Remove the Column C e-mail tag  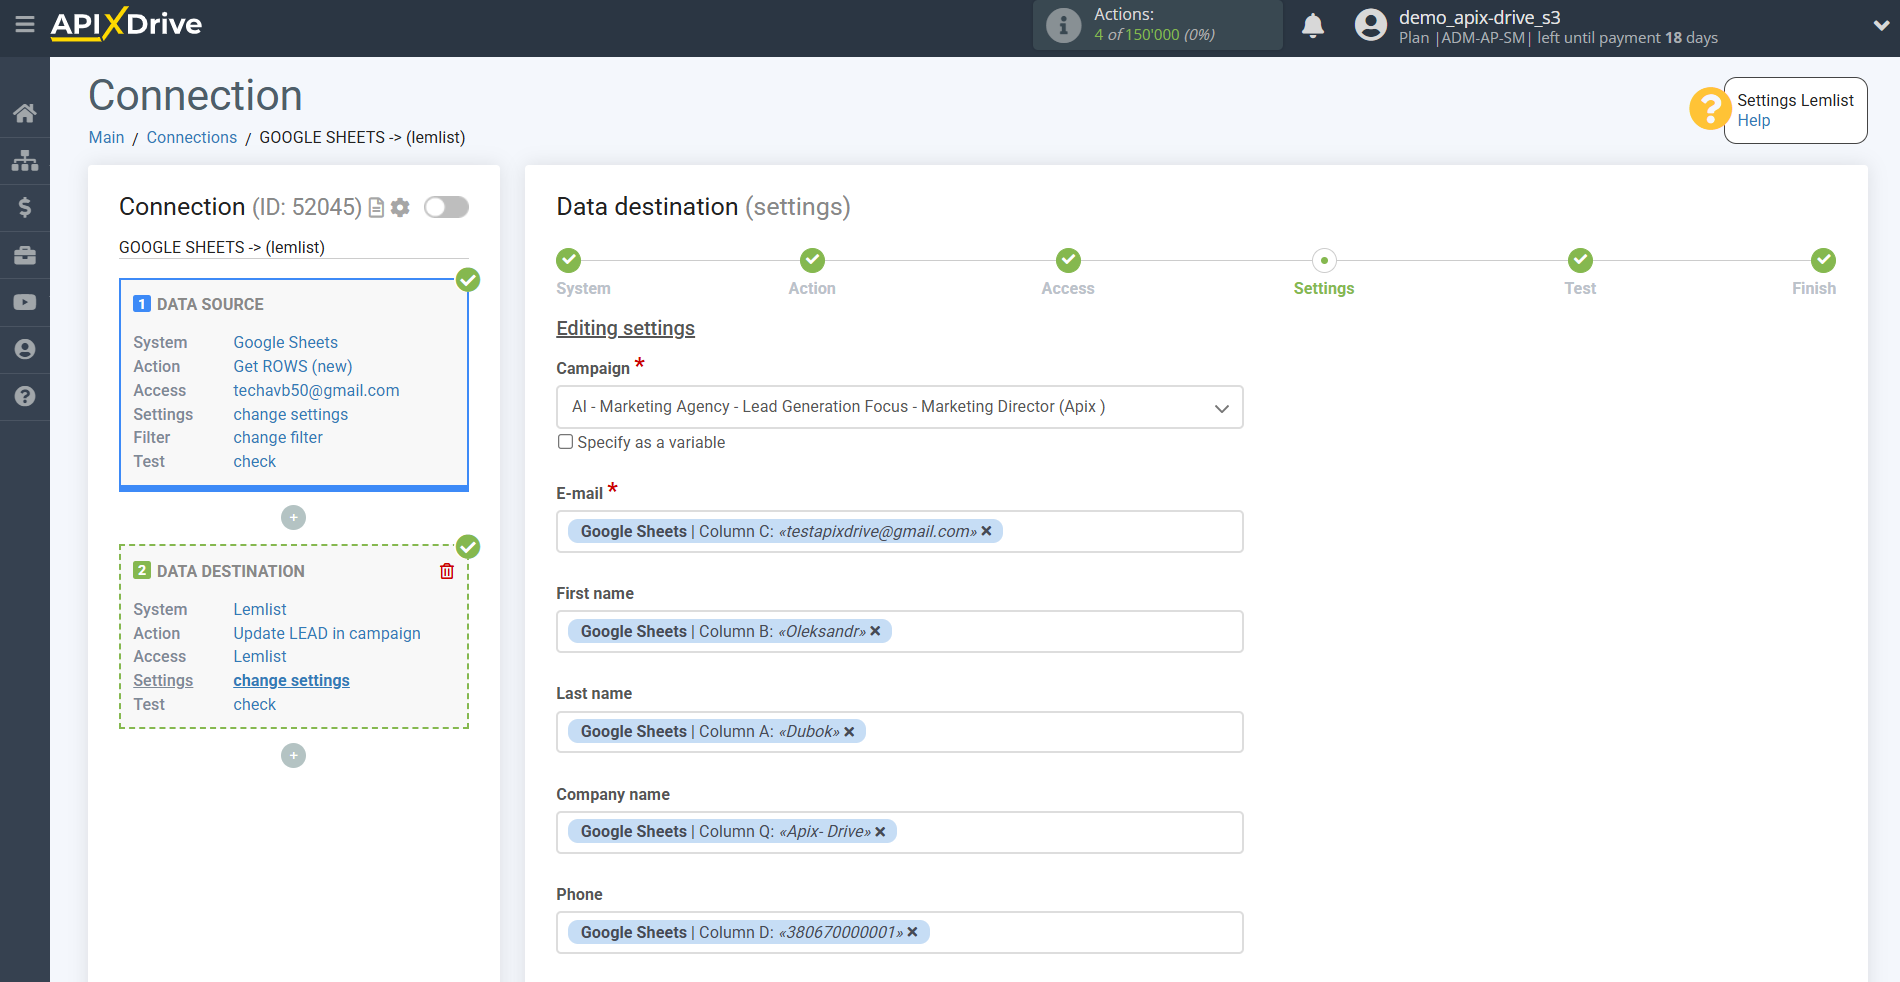(x=986, y=531)
